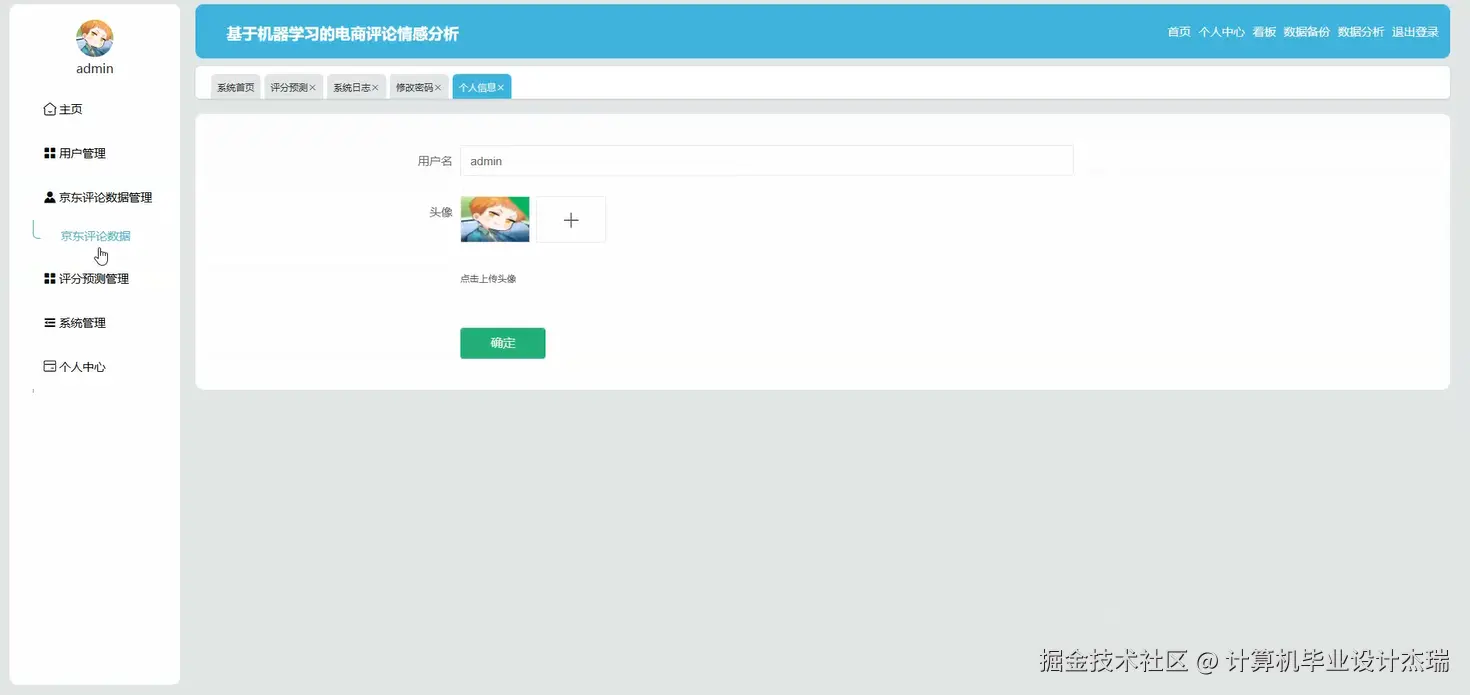1470x695 pixels.
Task: Click 数据分析 in the top navigation
Action: [1361, 31]
